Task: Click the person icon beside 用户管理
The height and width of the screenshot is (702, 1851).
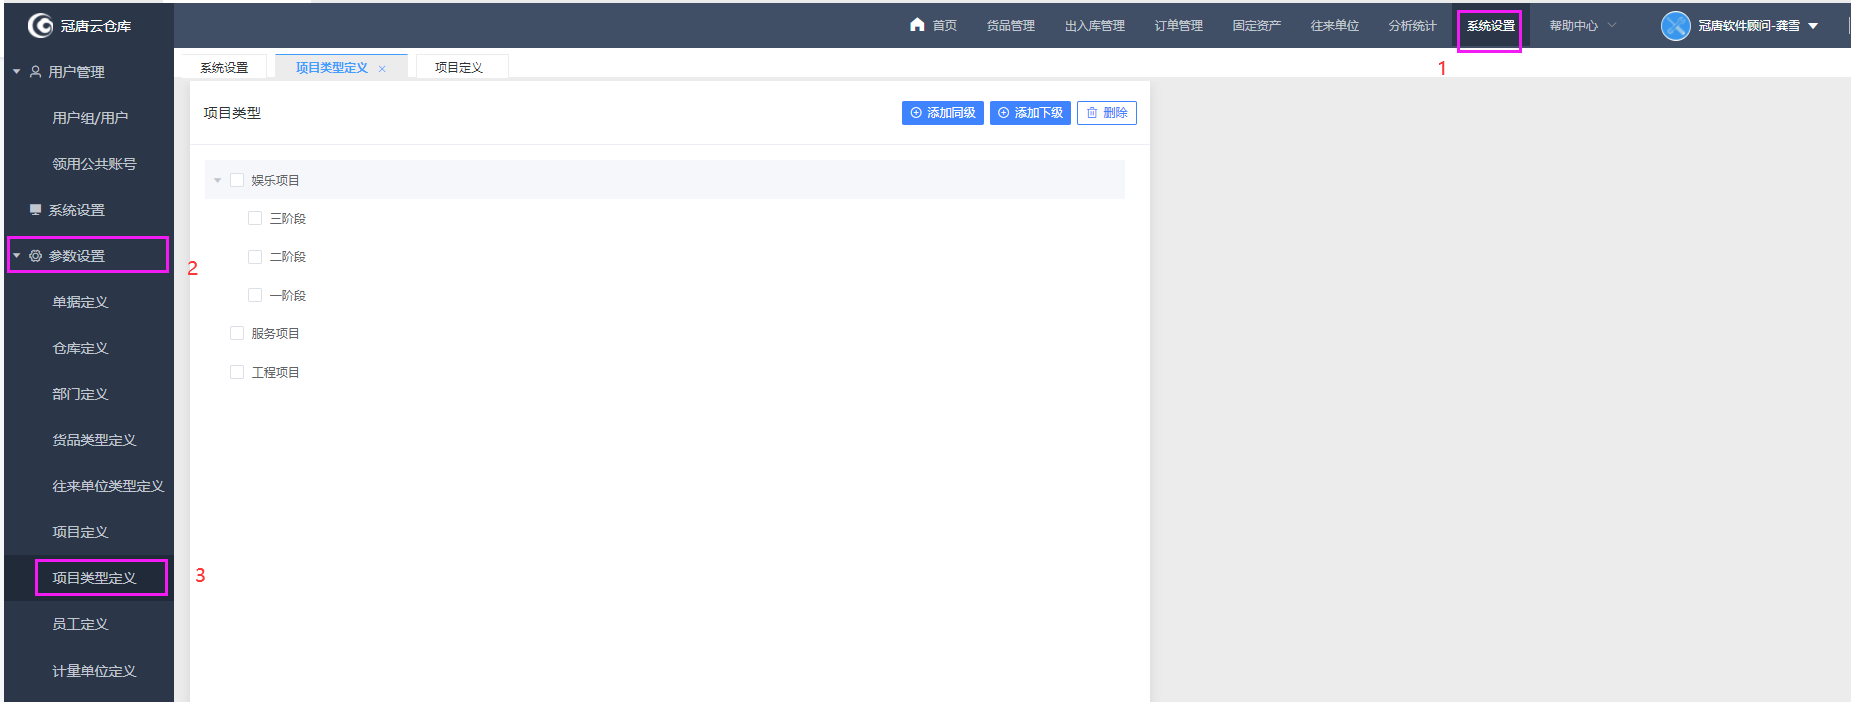Action: click(36, 72)
